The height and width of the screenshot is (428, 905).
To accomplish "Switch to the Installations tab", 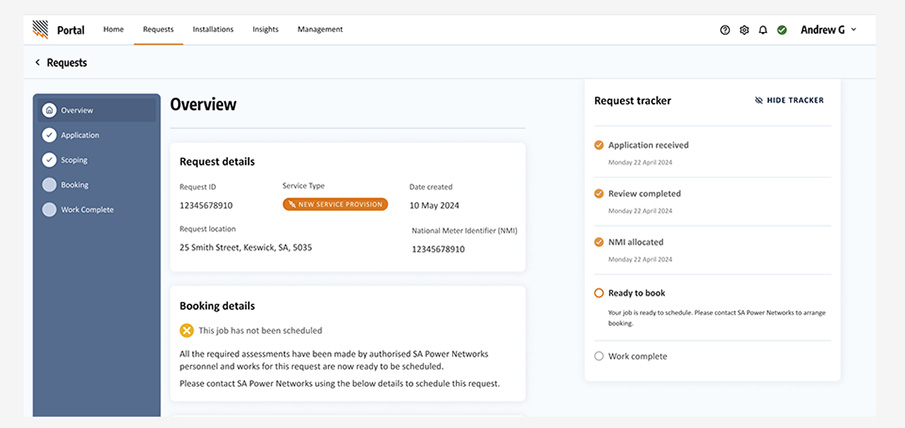I will coord(213,29).
